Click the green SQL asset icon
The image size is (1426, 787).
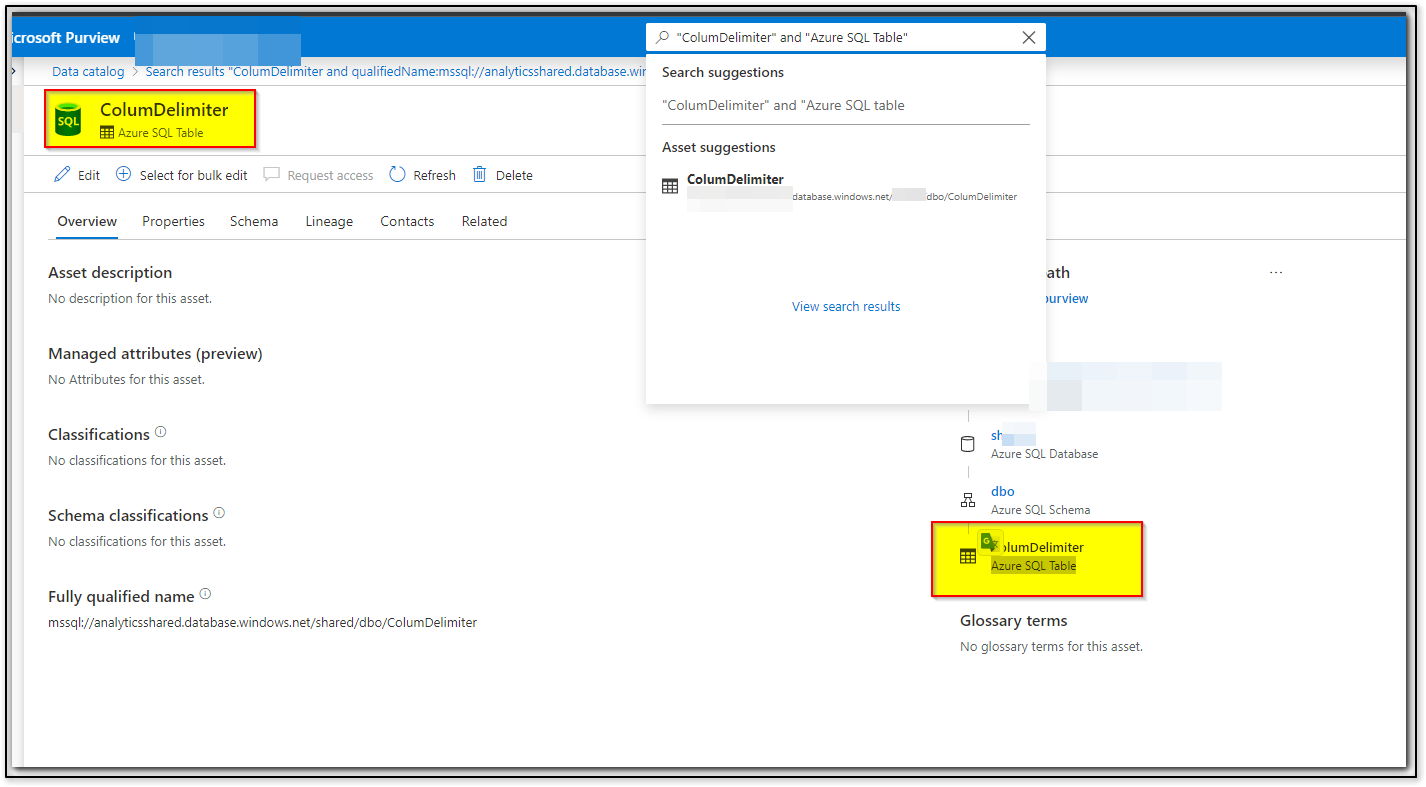tap(68, 119)
